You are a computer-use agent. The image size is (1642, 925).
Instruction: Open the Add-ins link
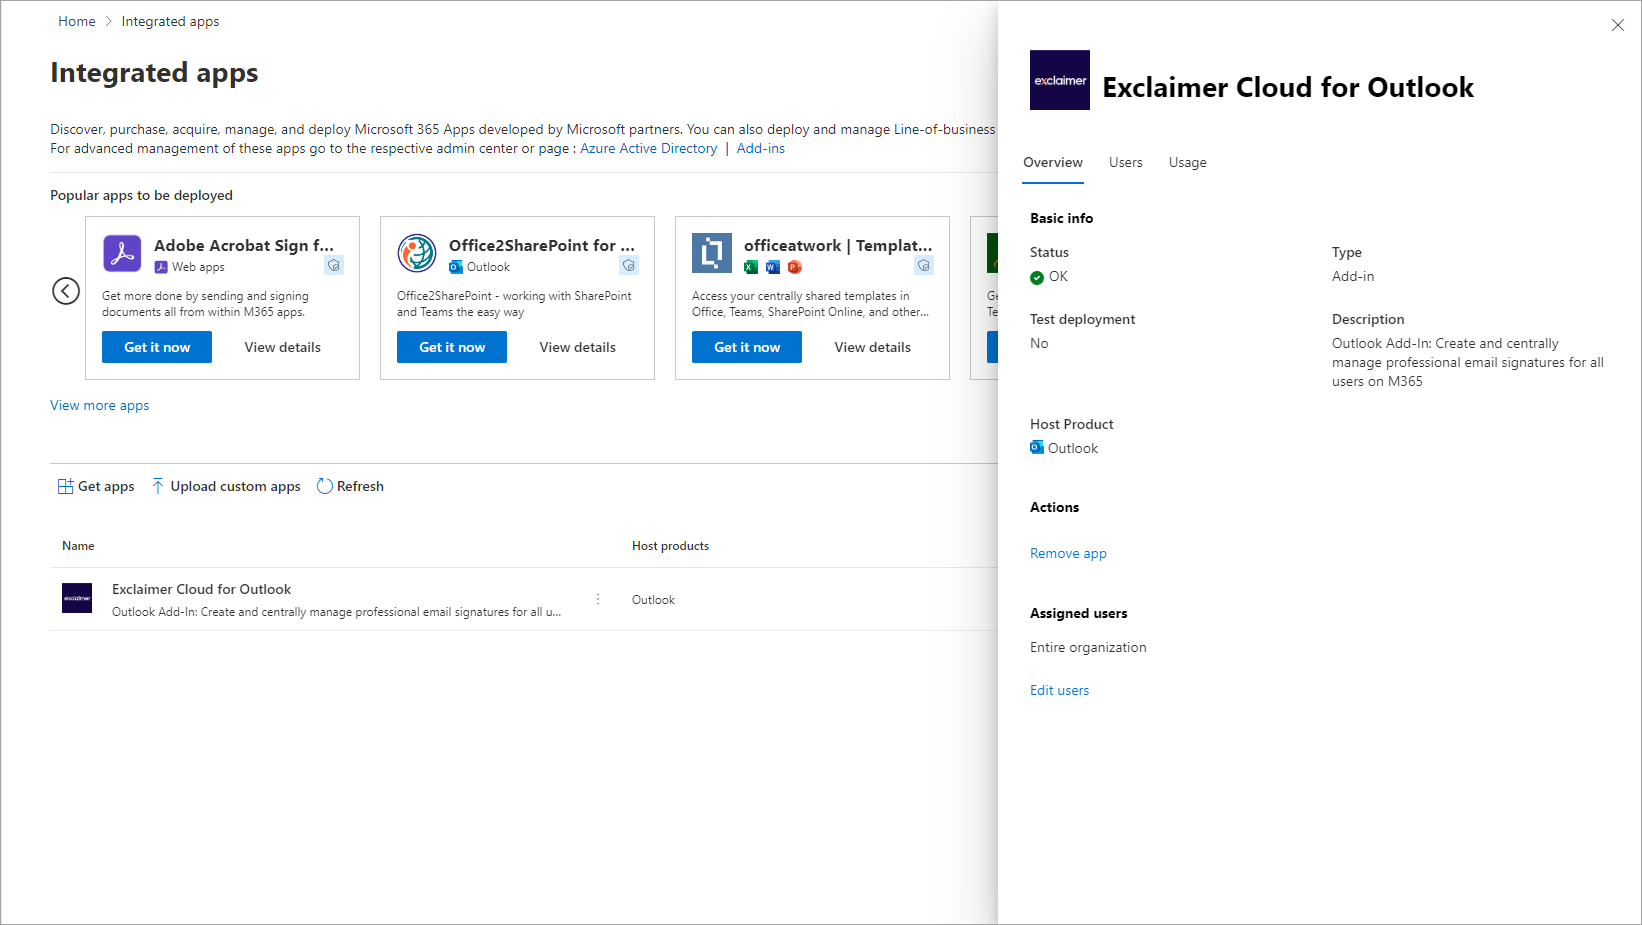[x=761, y=149]
